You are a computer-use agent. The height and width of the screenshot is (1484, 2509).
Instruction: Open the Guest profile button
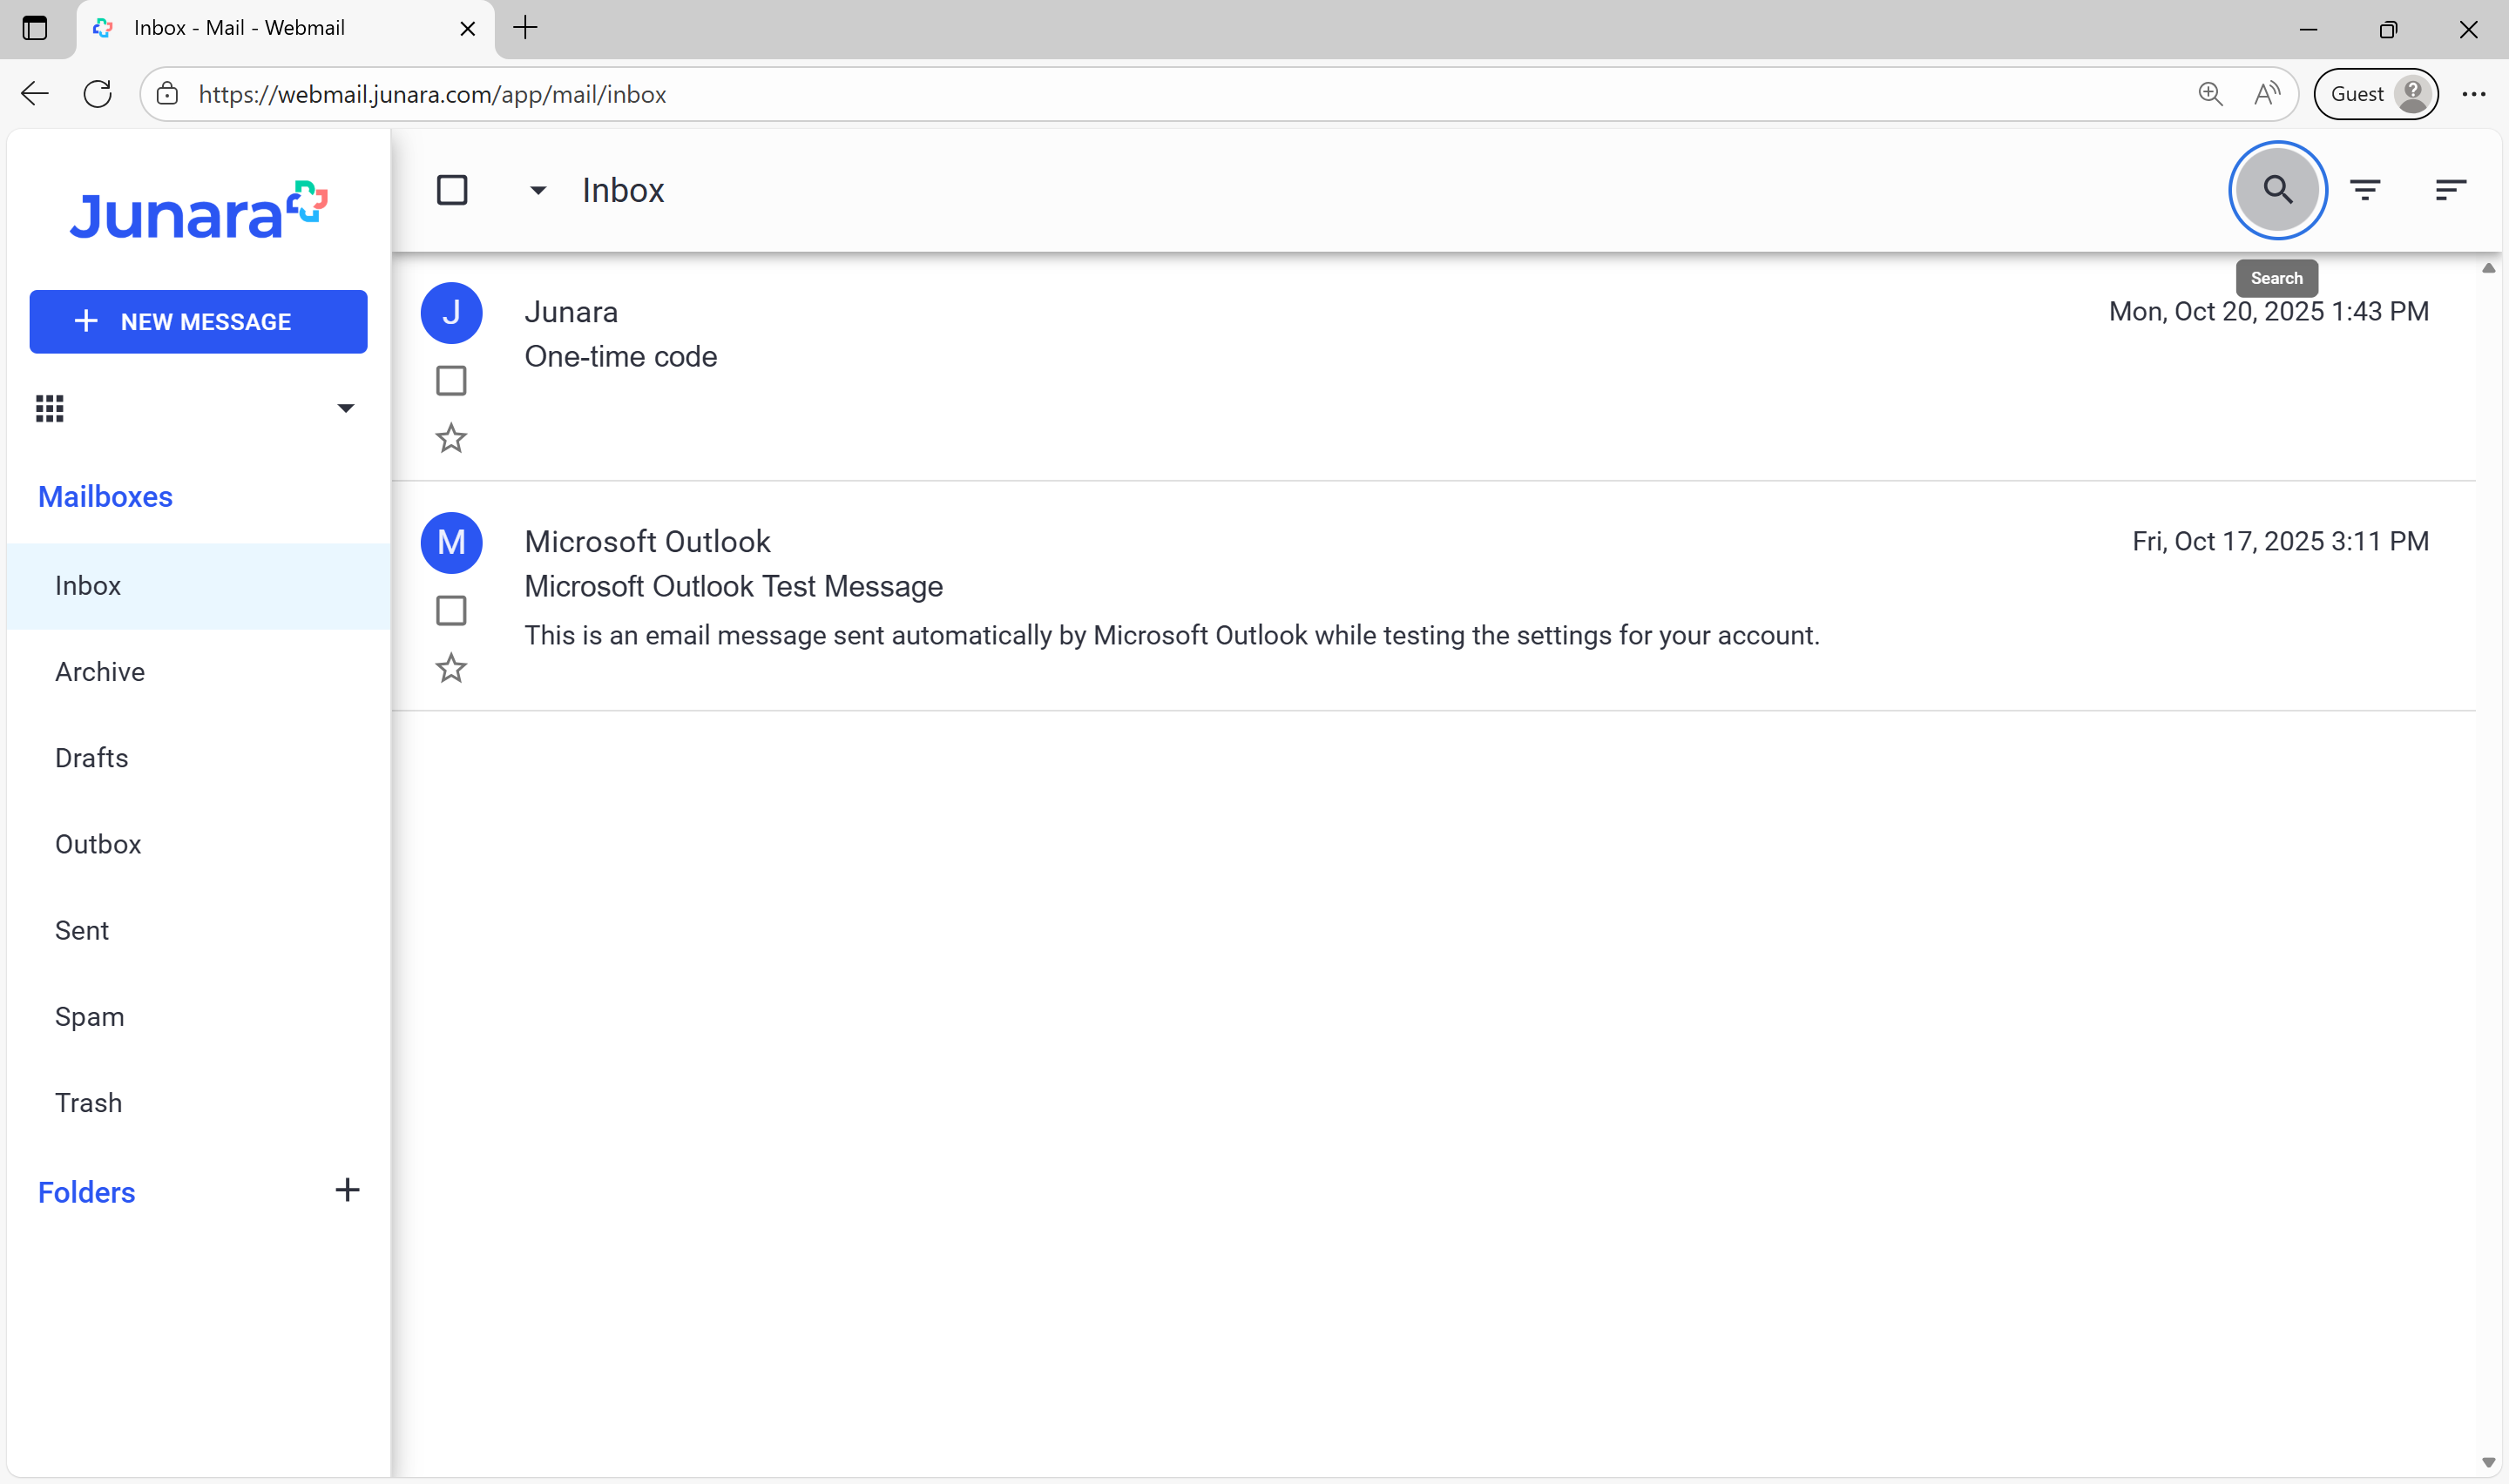(2376, 94)
